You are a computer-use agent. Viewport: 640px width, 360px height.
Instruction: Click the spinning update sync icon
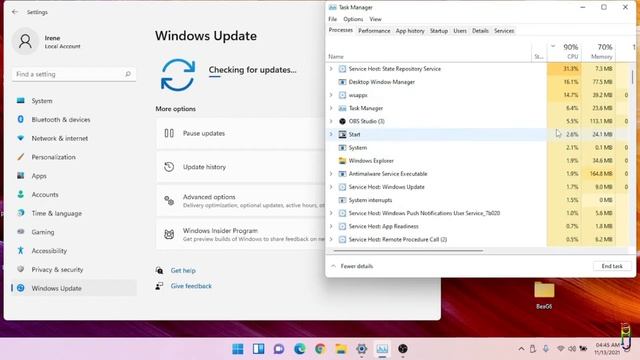coord(178,75)
